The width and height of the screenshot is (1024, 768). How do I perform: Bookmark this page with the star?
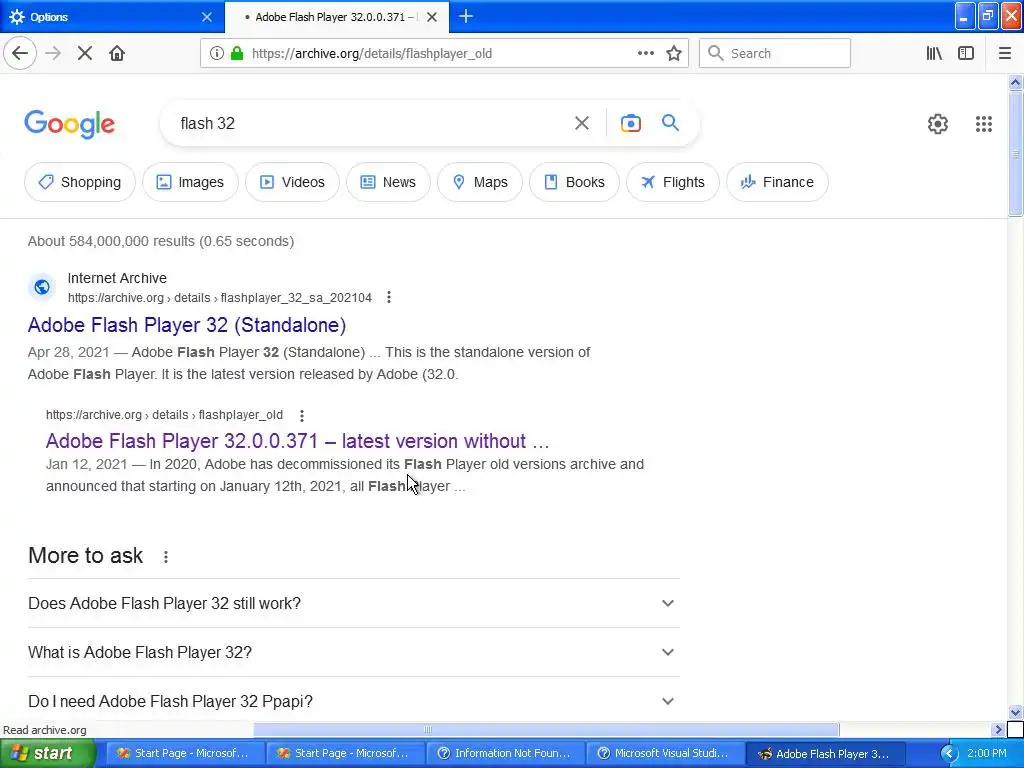tap(674, 53)
